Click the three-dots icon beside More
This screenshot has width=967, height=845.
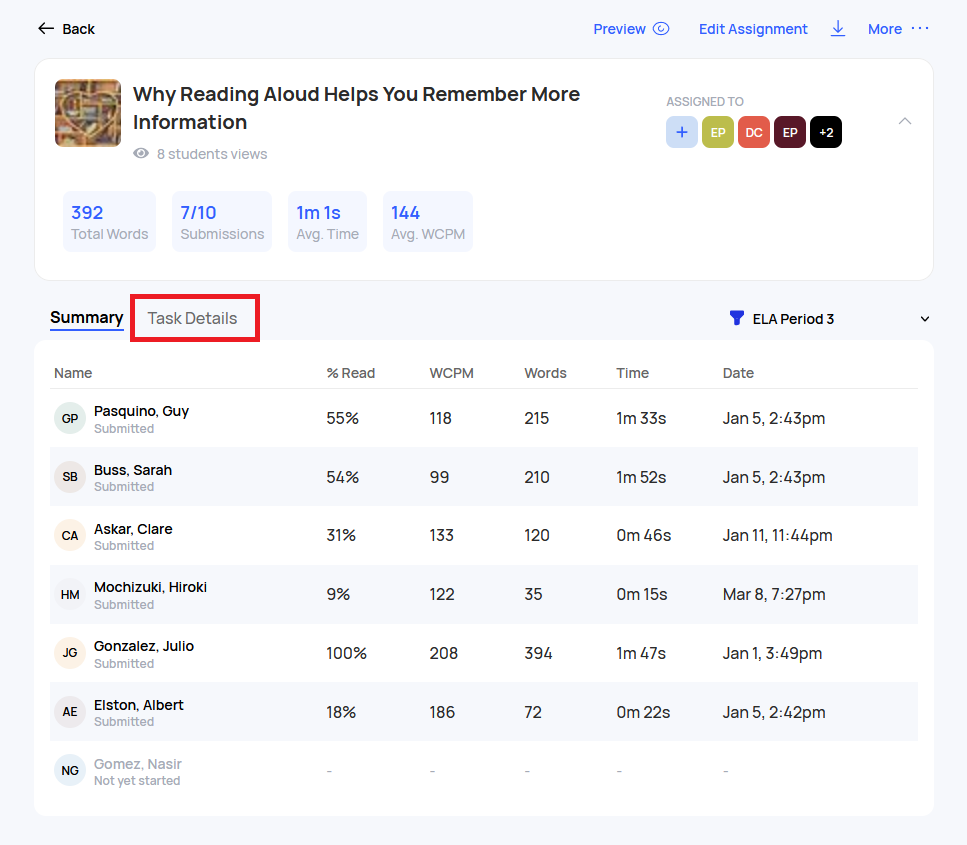tap(920, 28)
